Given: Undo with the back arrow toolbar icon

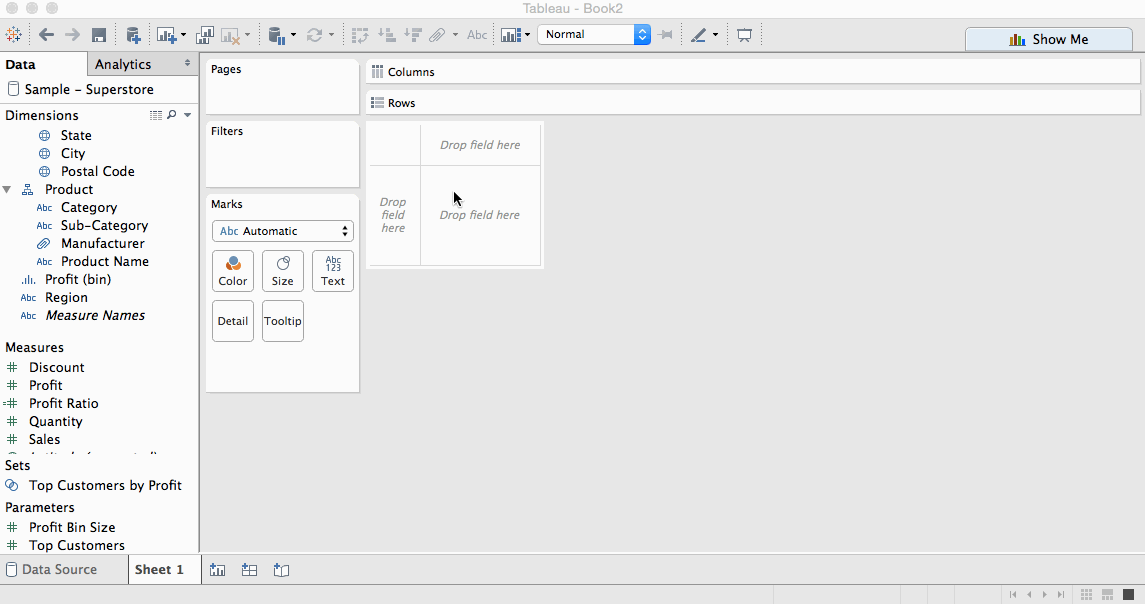Looking at the screenshot, I should (x=46, y=34).
